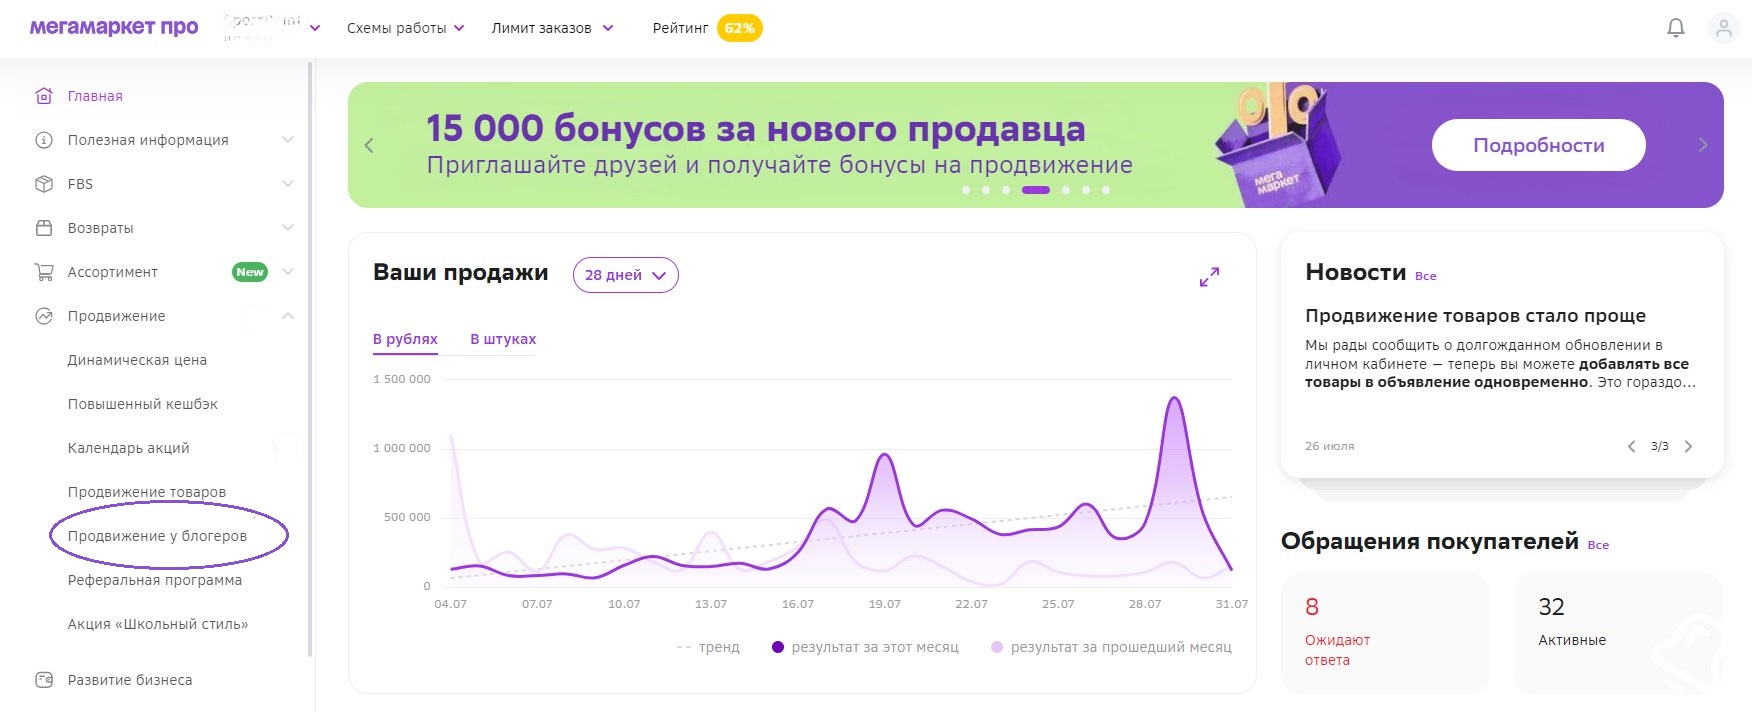Click the Возвраты returns icon
1752x712 pixels.
(x=44, y=228)
